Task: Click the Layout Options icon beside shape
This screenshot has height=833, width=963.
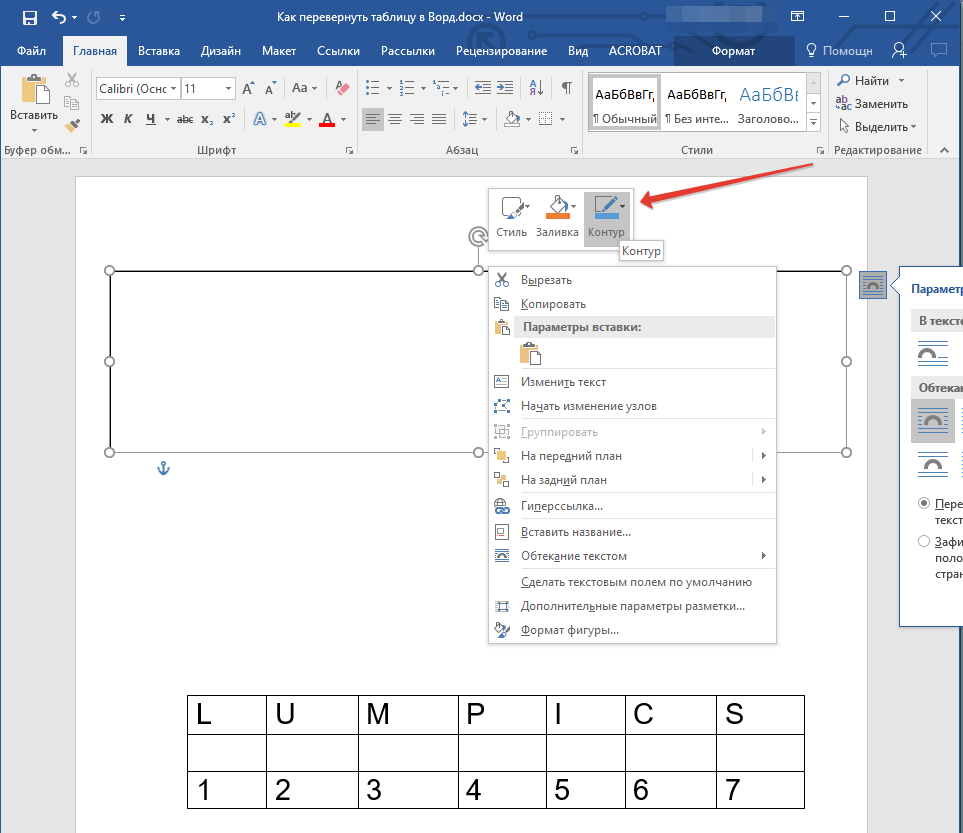Action: point(872,286)
